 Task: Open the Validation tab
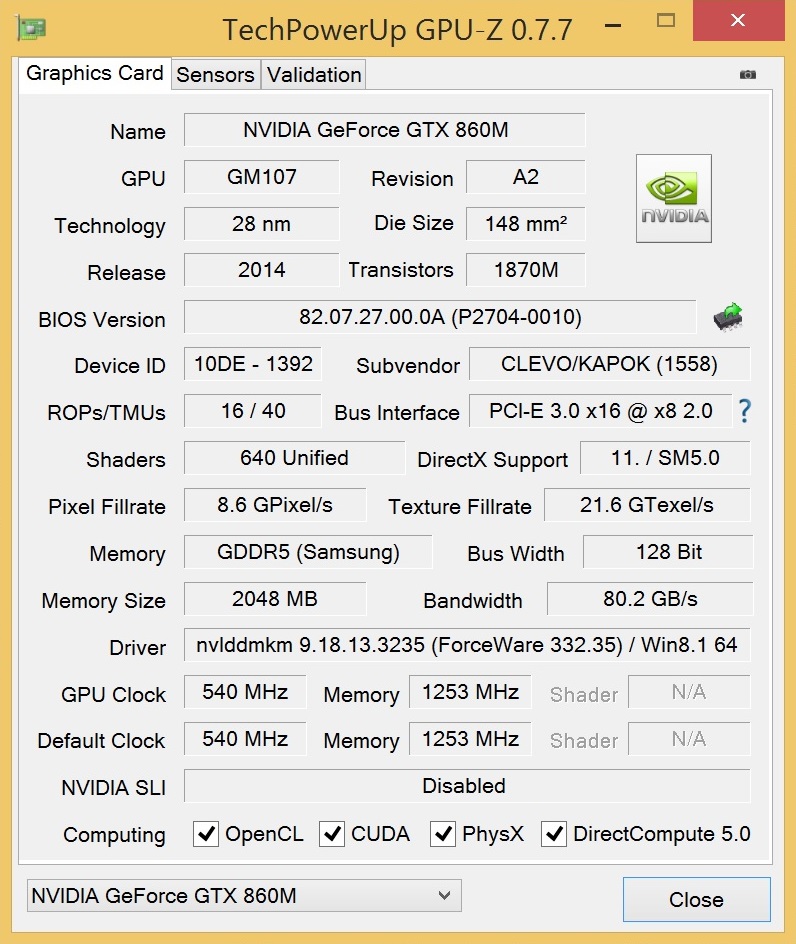point(314,75)
